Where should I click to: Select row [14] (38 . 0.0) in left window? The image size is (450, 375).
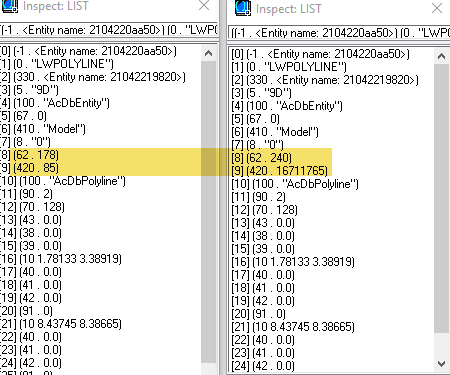(31, 233)
